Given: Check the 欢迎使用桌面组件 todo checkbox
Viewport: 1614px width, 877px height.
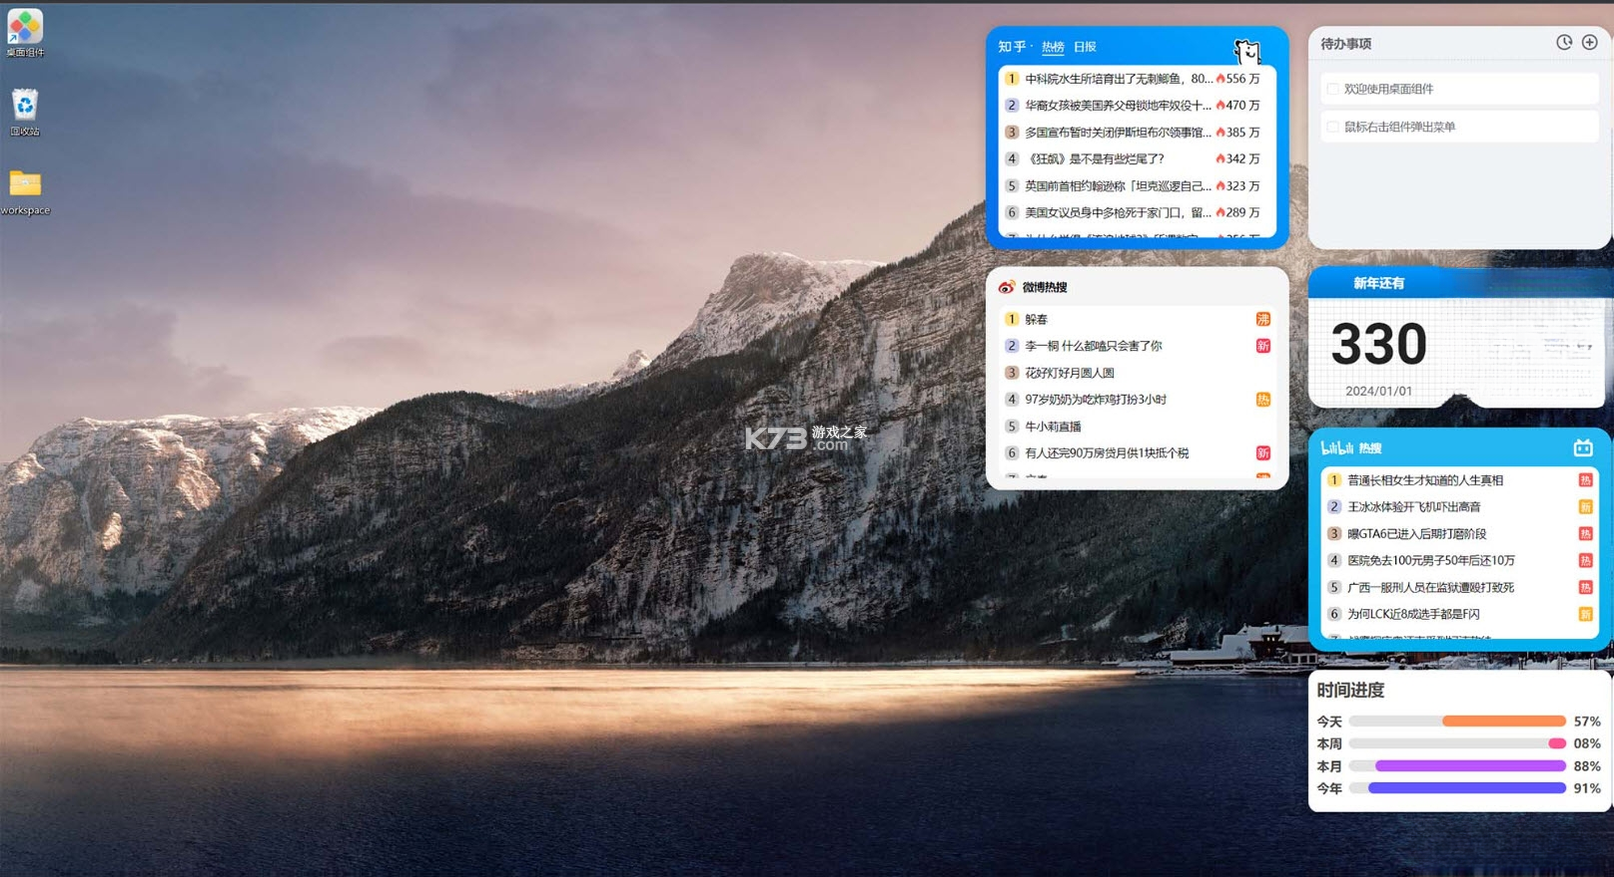Looking at the screenshot, I should (x=1332, y=89).
